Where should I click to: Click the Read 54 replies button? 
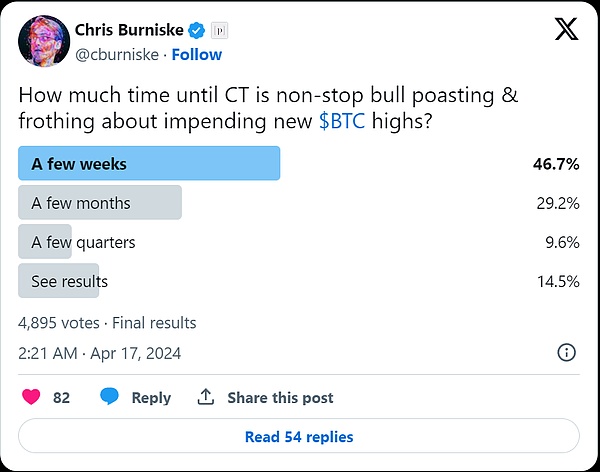point(299,436)
